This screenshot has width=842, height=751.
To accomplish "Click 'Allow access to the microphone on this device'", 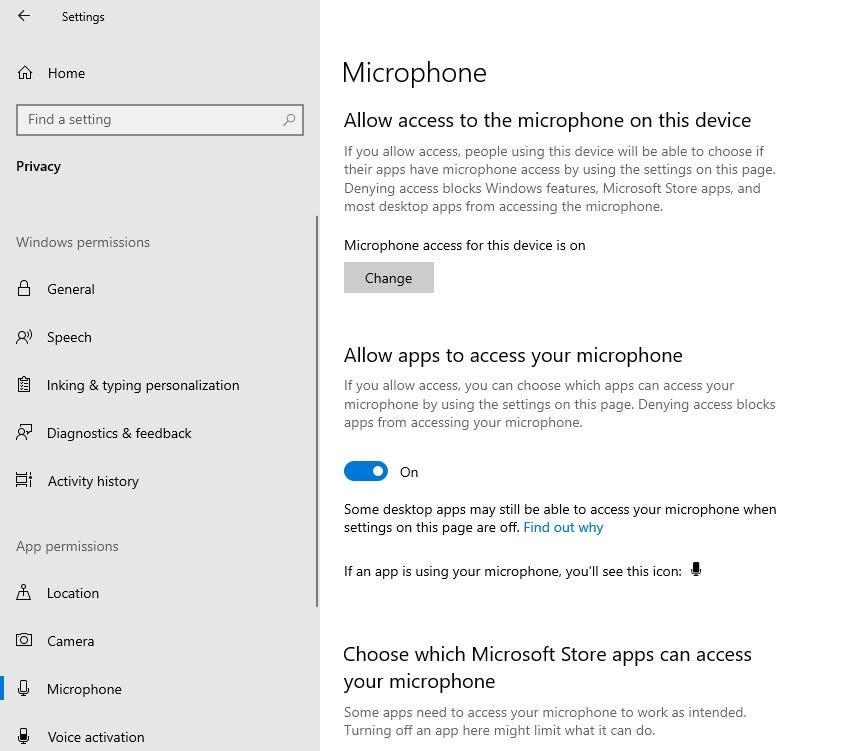I will pyautogui.click(x=547, y=120).
